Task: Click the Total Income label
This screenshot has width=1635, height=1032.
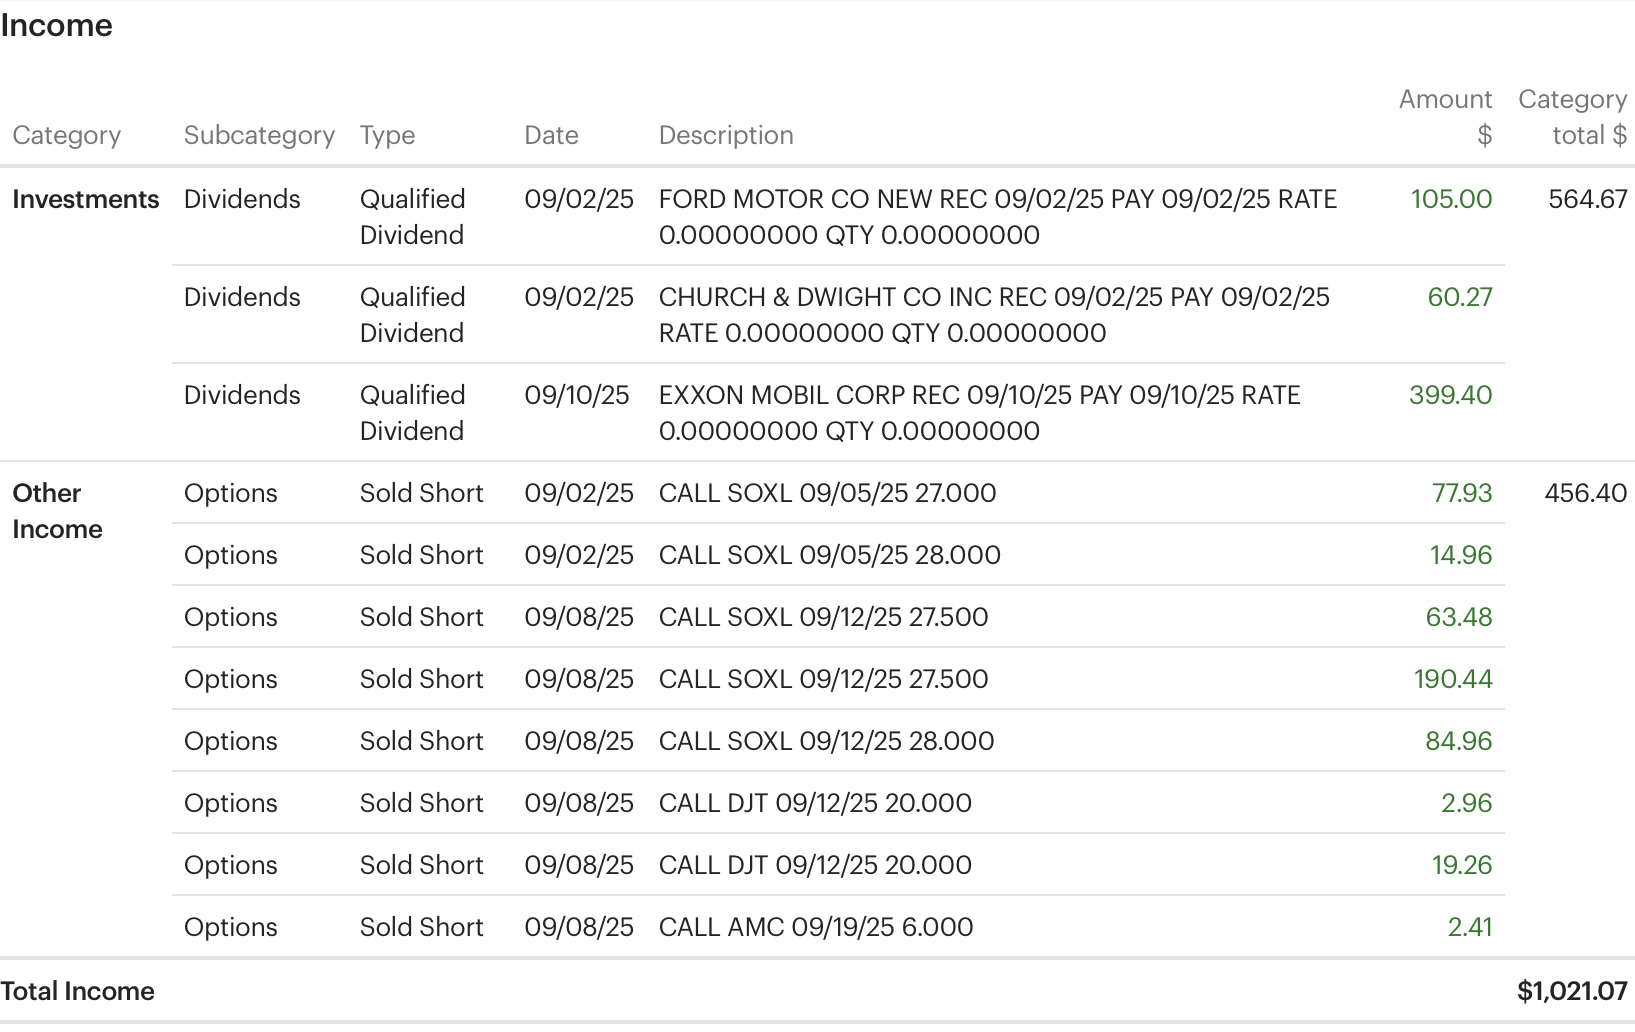Action: [x=78, y=991]
